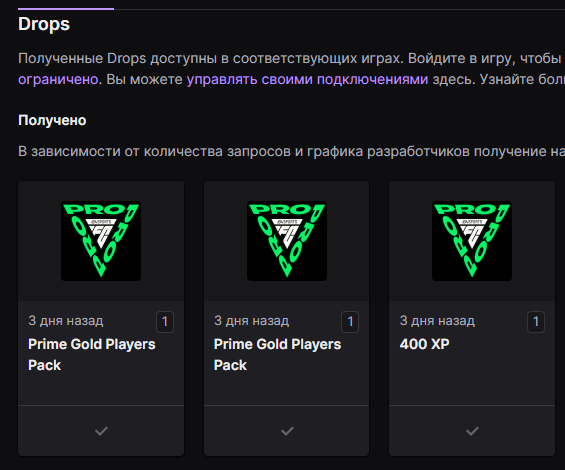Click "3 дня назад" on the 400 XP card
The image size is (565, 470).
tap(437, 321)
